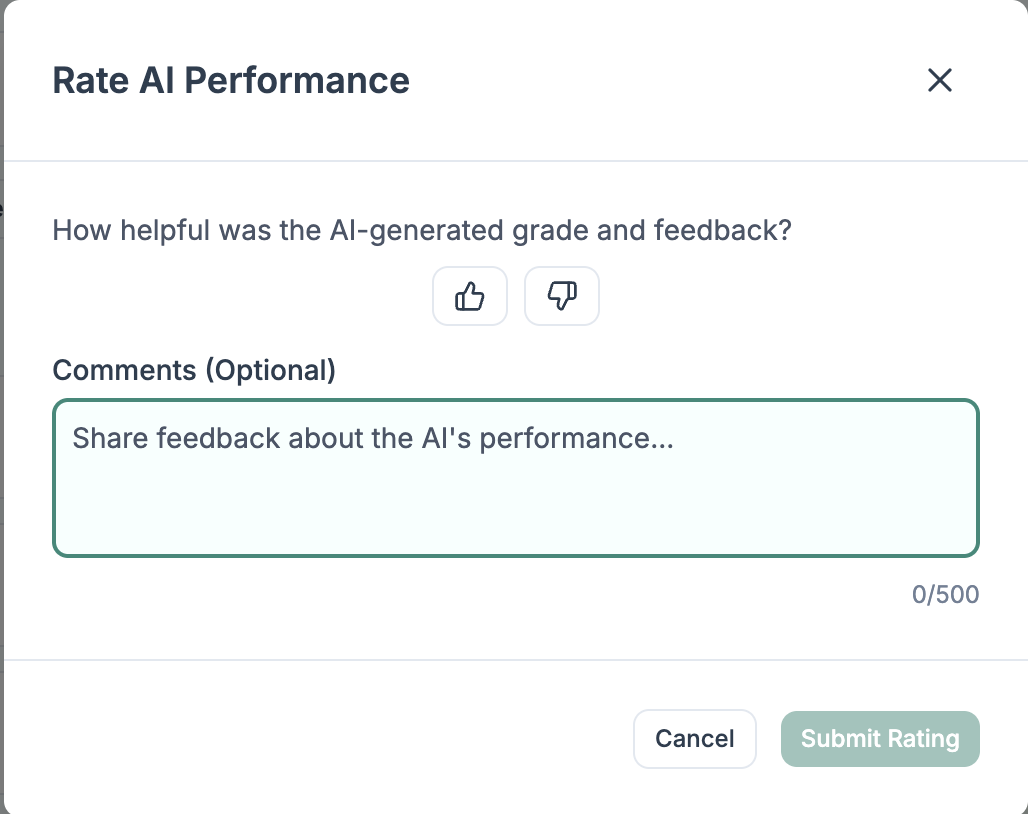The image size is (1028, 814).
Task: Close the Rate AI Performance dialog
Action: [x=939, y=80]
